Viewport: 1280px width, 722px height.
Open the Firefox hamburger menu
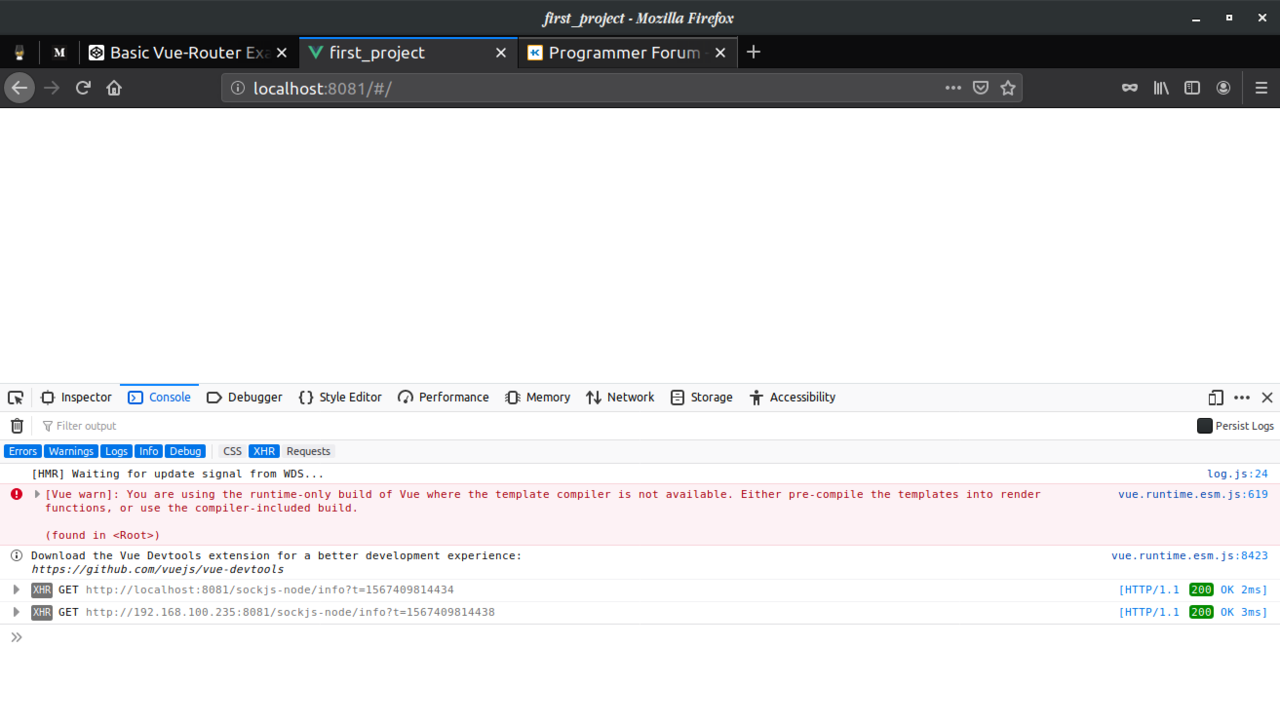[x=1261, y=88]
